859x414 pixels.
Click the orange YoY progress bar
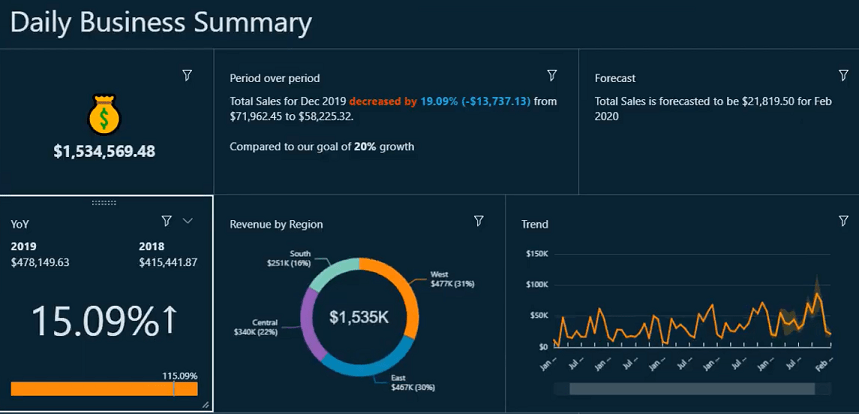point(90,389)
